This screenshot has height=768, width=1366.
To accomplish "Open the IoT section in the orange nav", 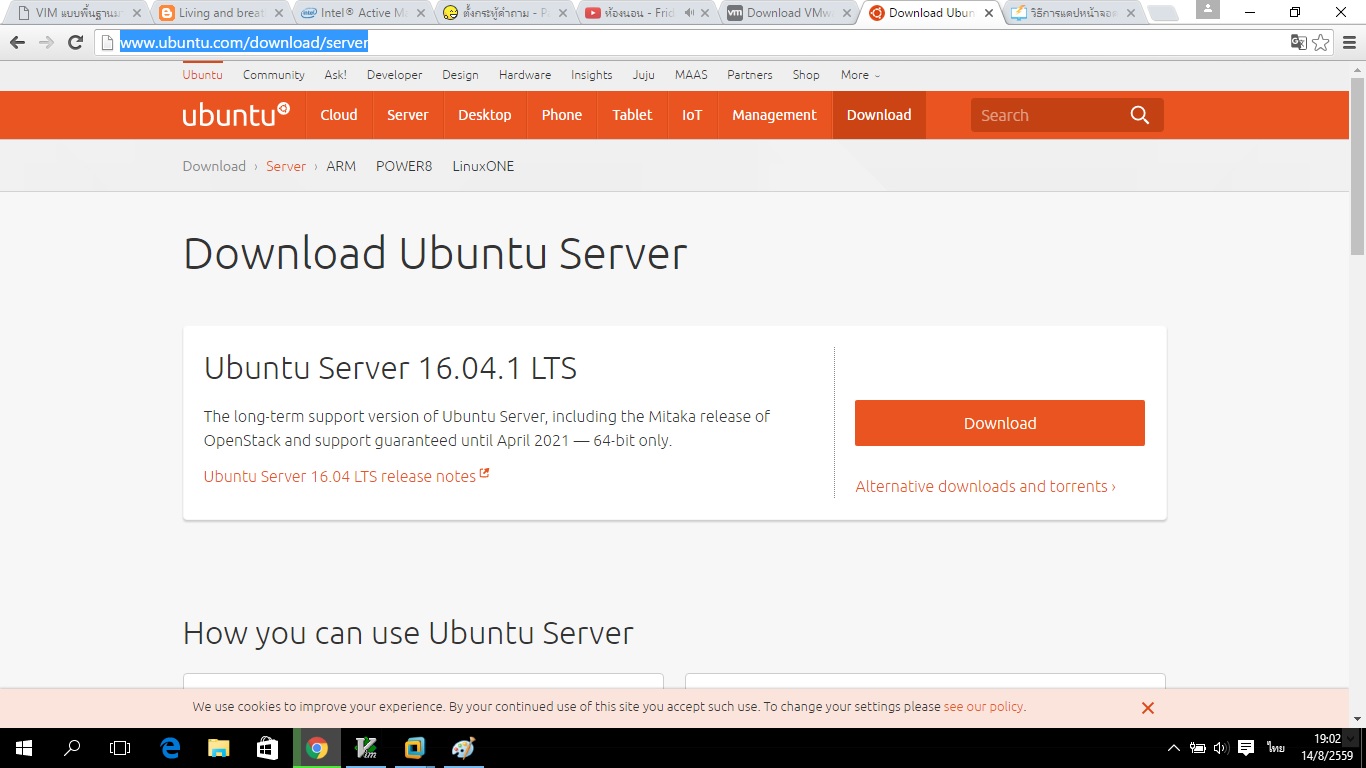I will tap(692, 115).
